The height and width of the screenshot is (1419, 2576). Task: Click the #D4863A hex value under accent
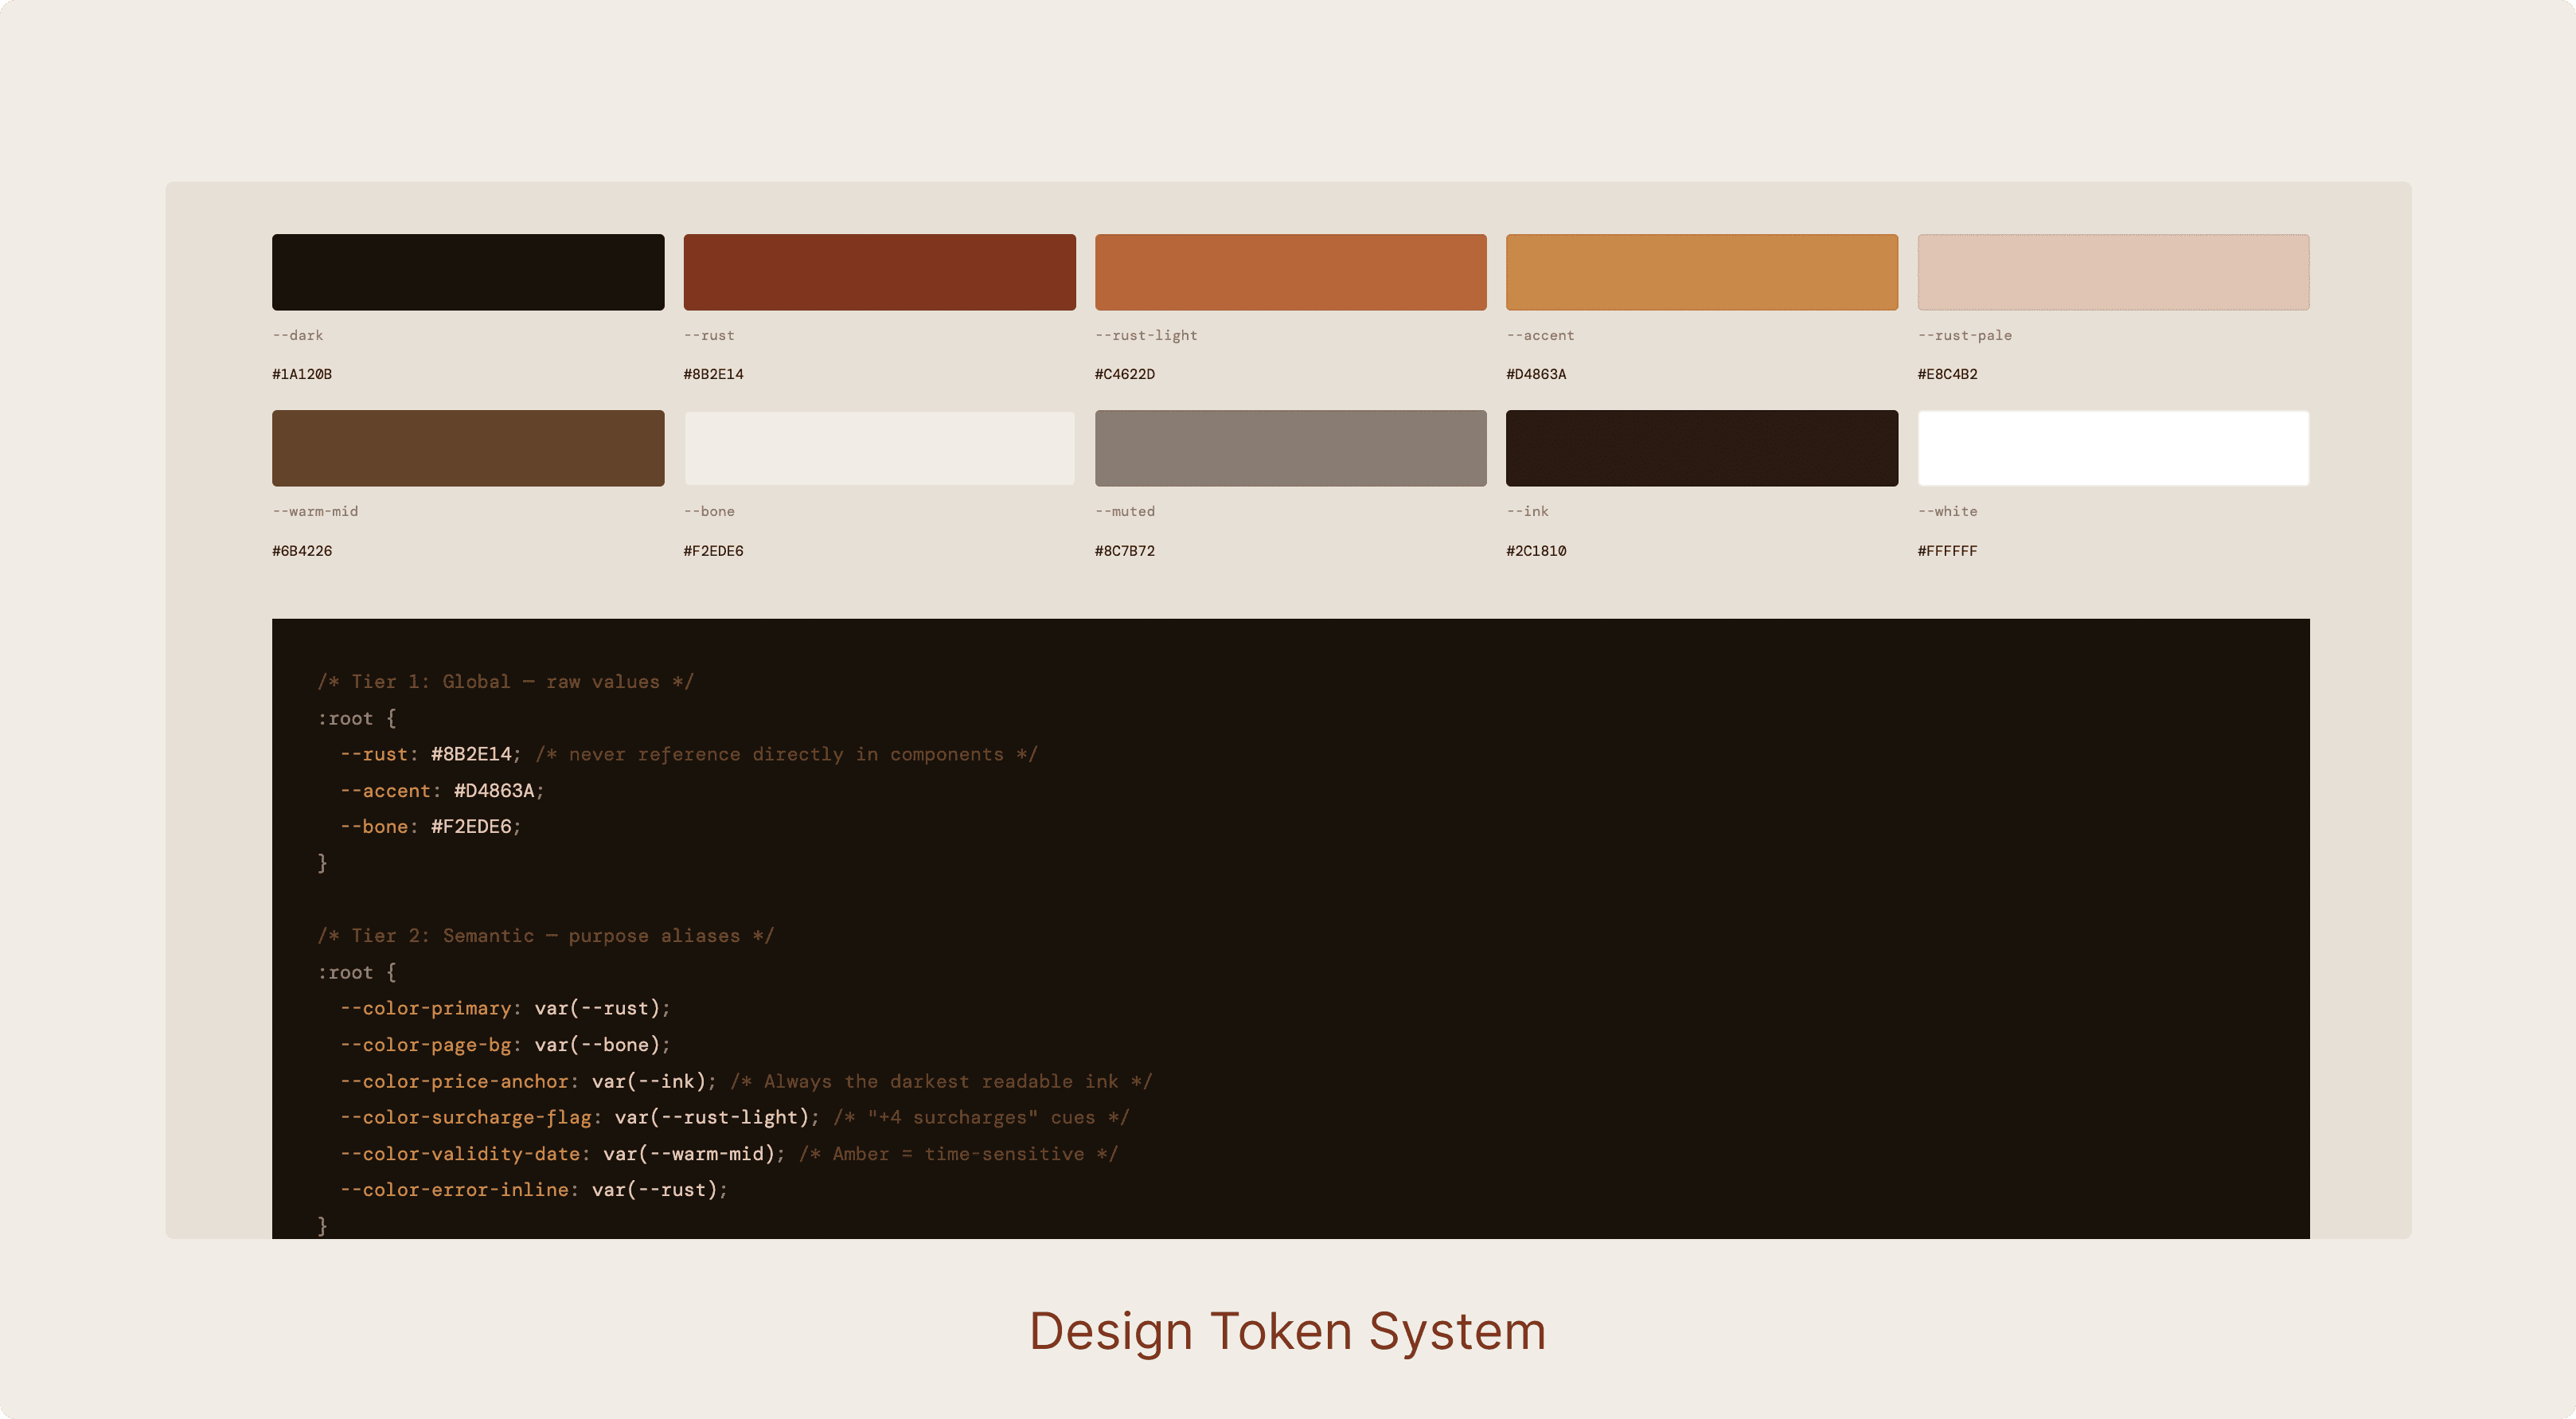click(x=1535, y=374)
